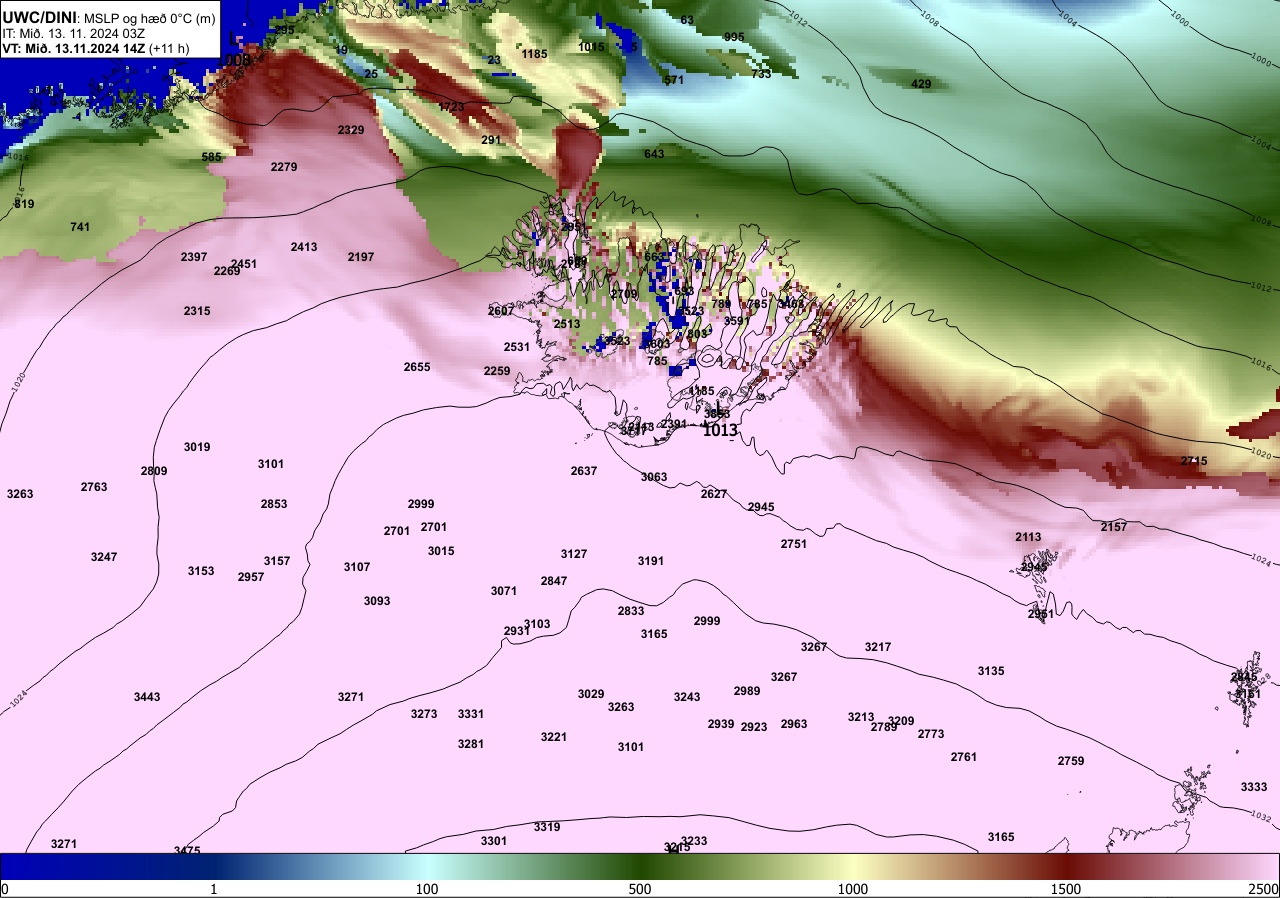Click the 3127 height value

[x=574, y=554]
